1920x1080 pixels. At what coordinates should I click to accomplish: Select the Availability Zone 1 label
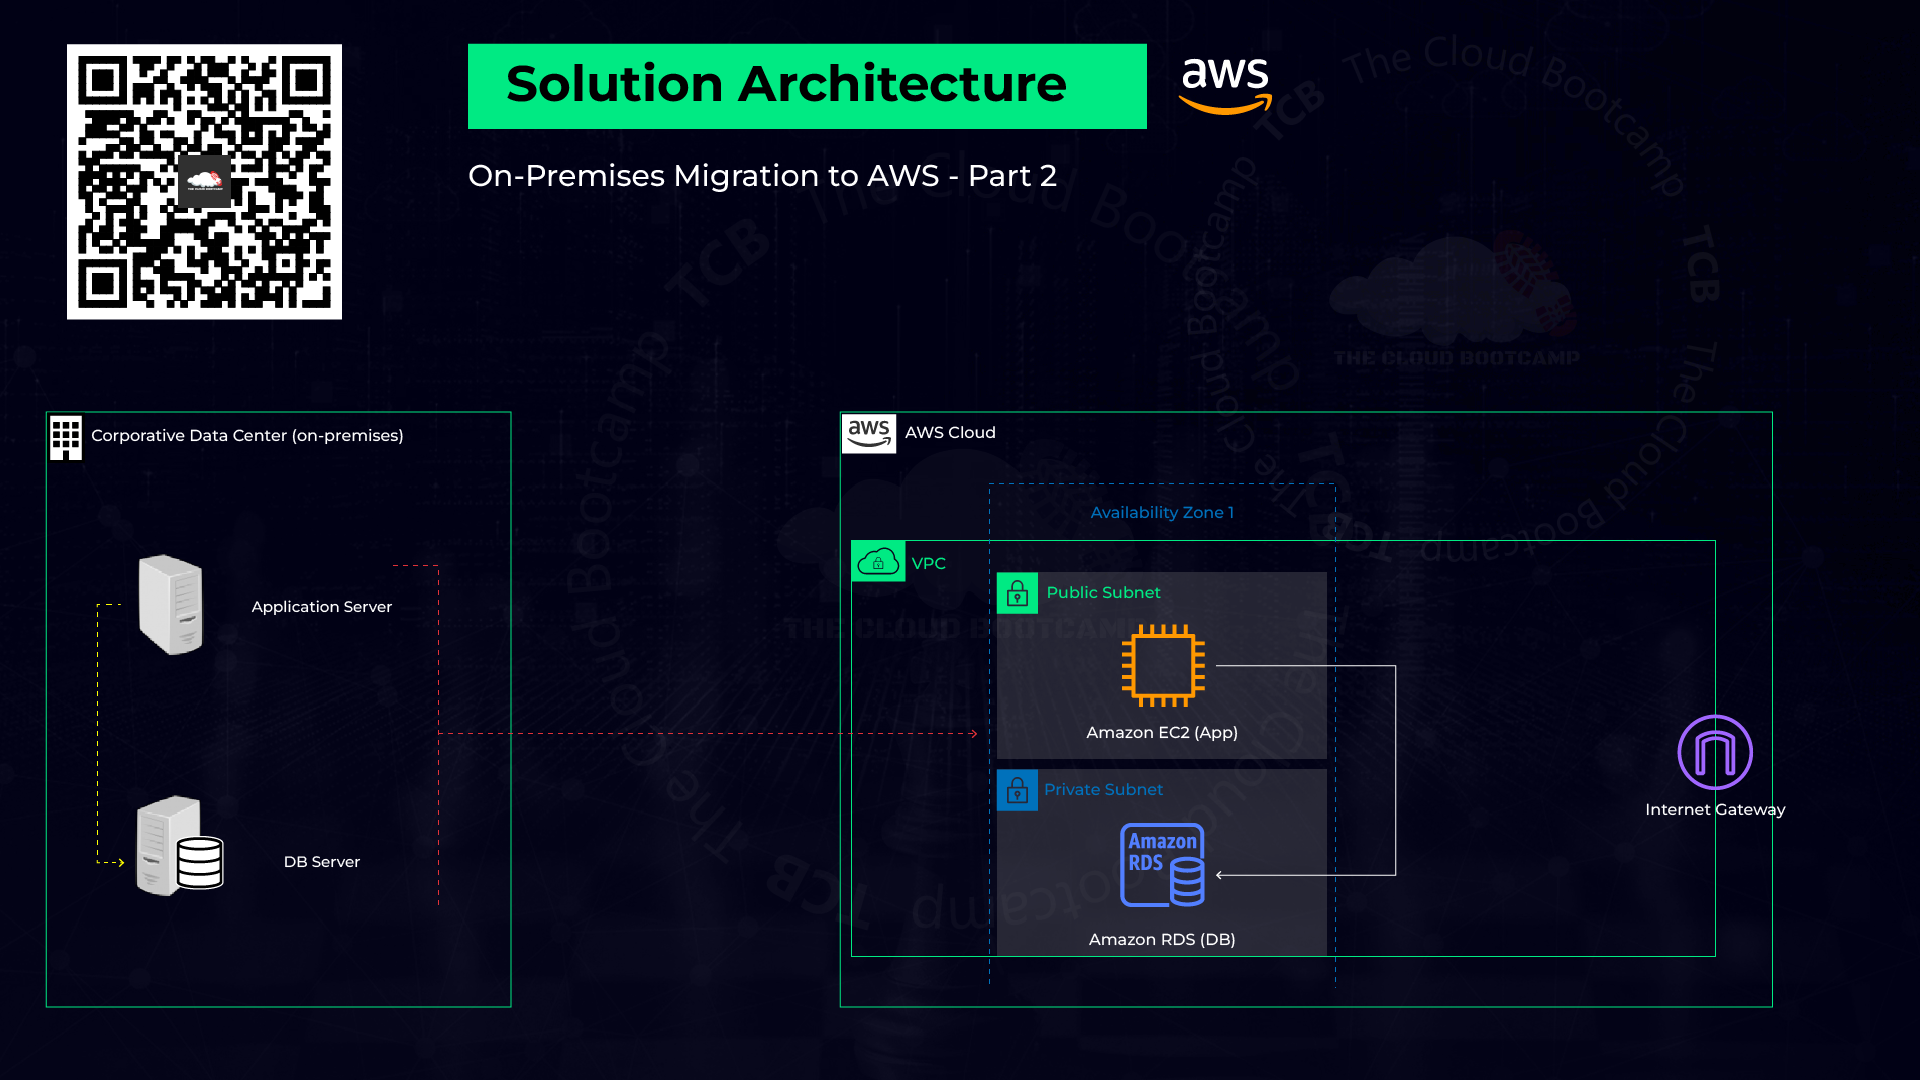click(x=1161, y=512)
